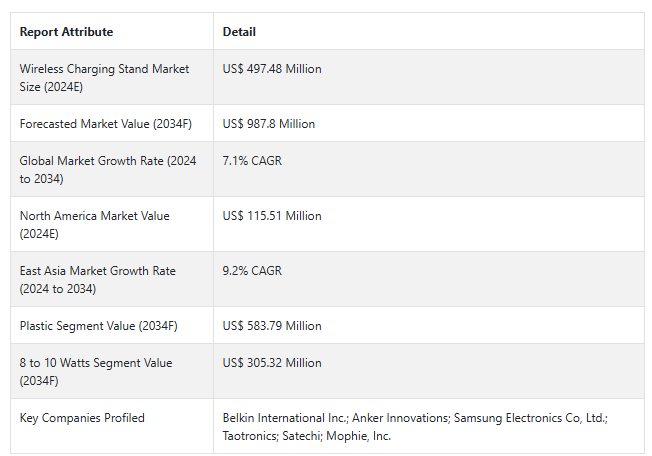Click the US$ 987.8 Million value
This screenshot has height=456, width=652.
pos(269,124)
